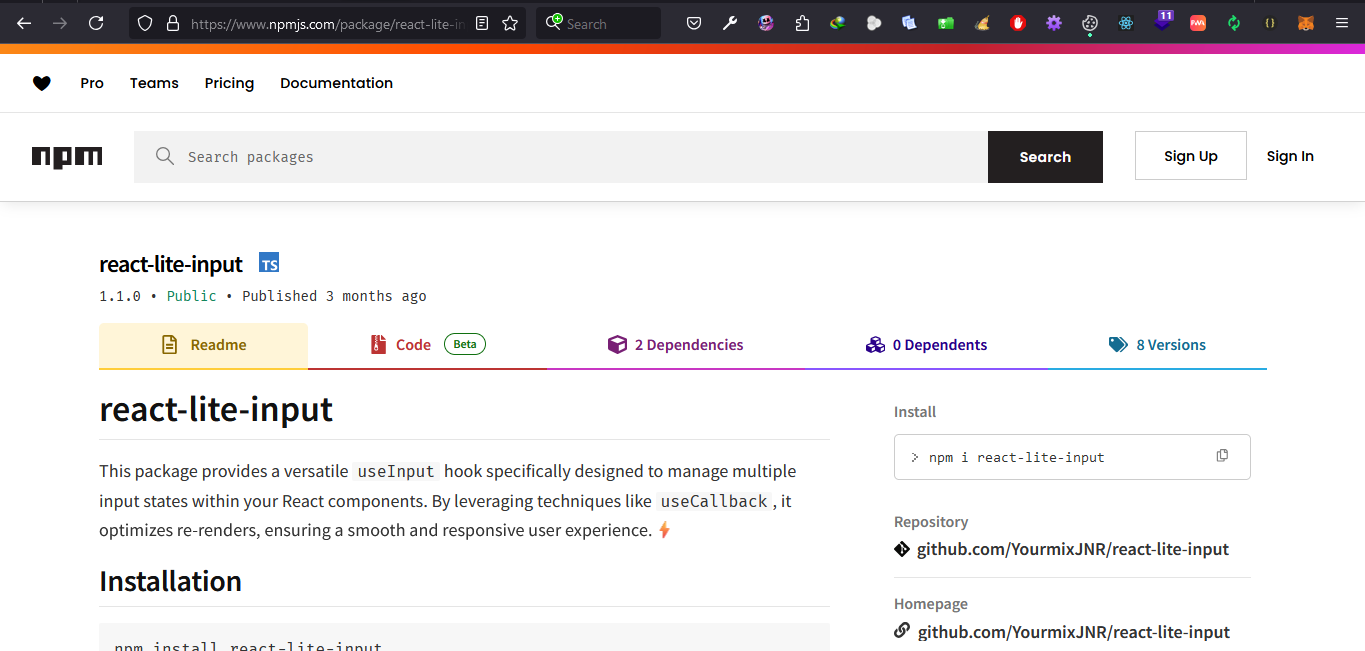The height and width of the screenshot is (651, 1365).
Task: Click the red stop-hand blocker extension
Action: [1018, 23]
